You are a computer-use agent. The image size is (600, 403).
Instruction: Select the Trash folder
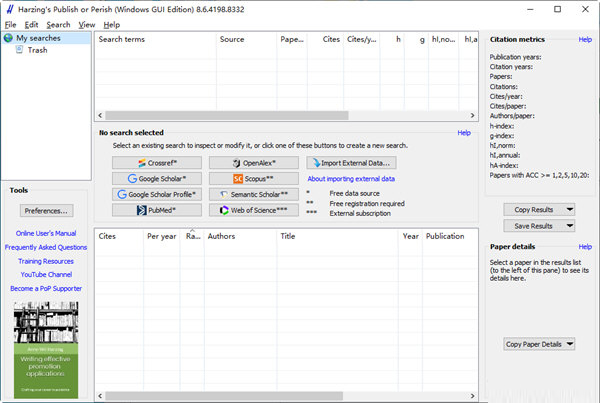37,50
